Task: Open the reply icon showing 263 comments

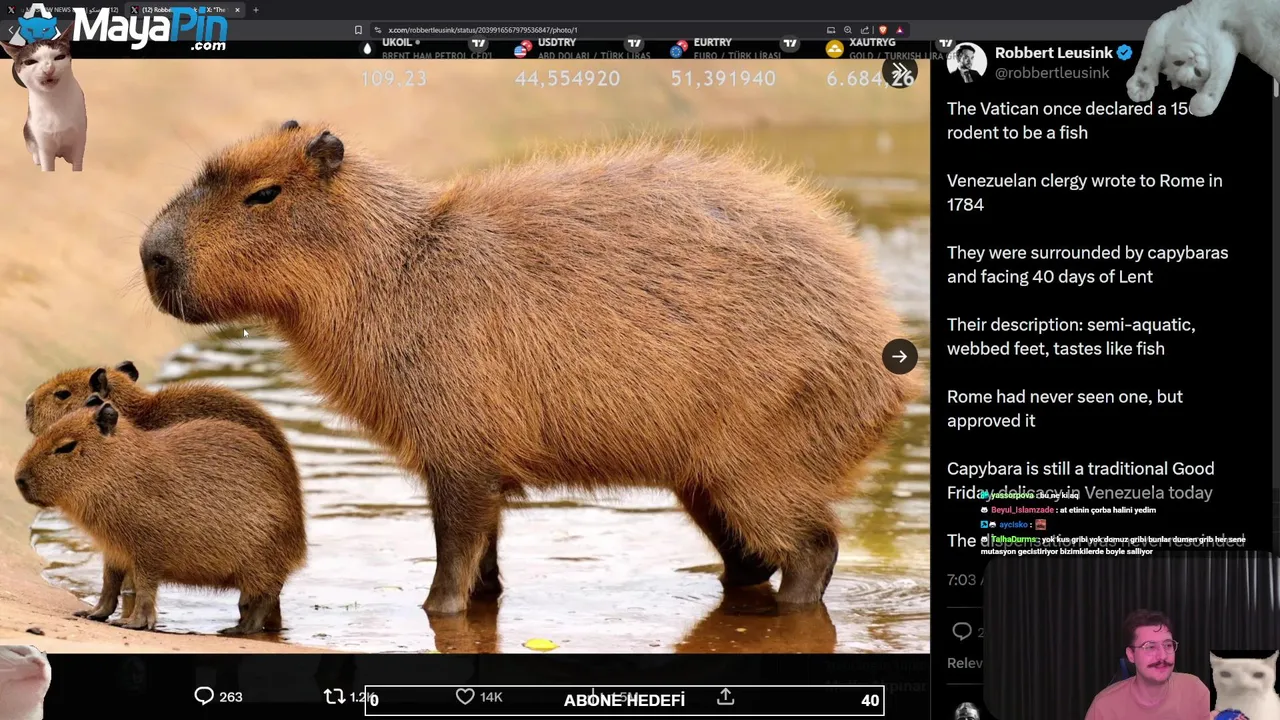Action: tap(204, 696)
